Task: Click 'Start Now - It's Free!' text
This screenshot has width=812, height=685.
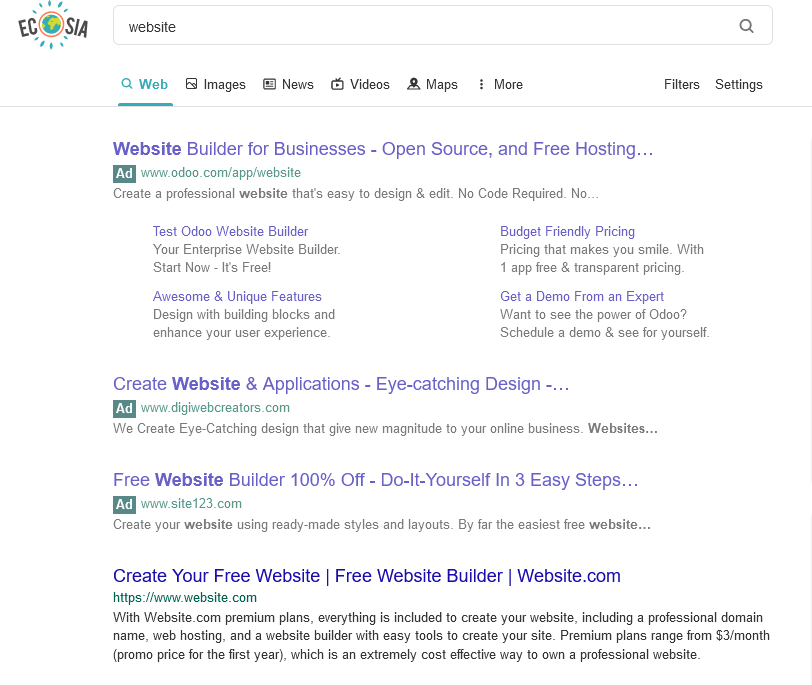Action: 212,268
